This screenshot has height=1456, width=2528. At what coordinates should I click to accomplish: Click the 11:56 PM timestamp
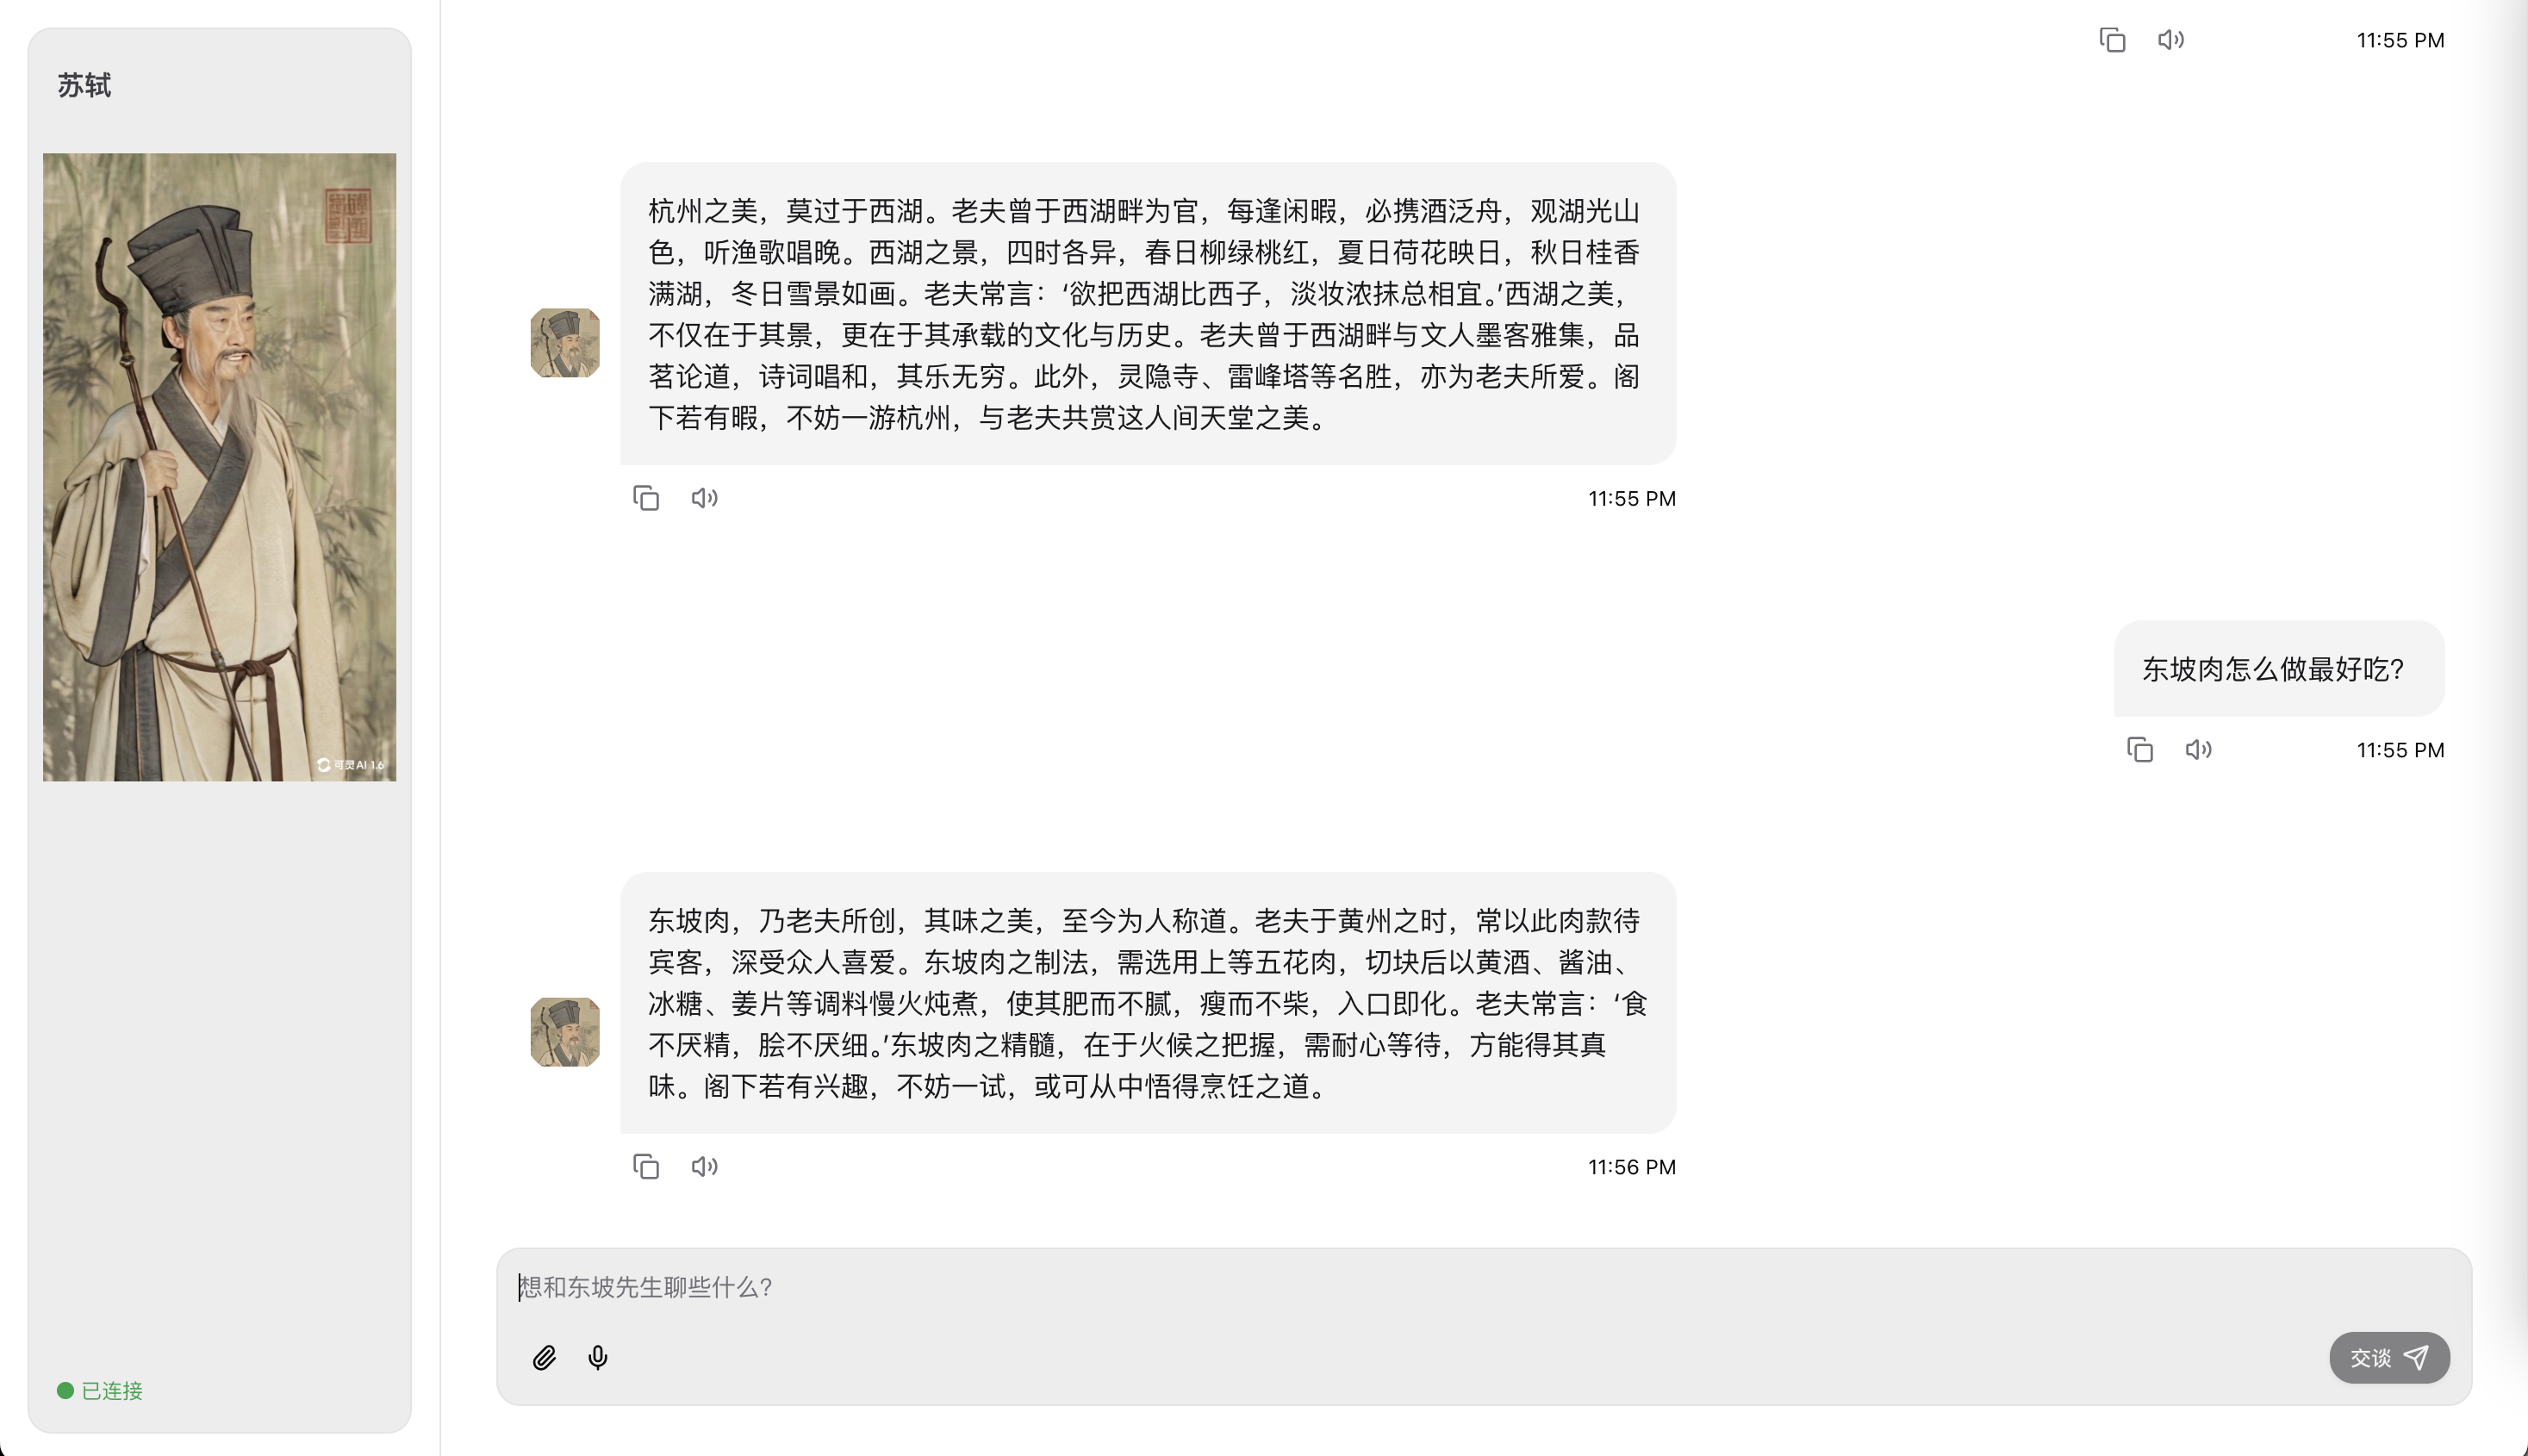1632,1167
